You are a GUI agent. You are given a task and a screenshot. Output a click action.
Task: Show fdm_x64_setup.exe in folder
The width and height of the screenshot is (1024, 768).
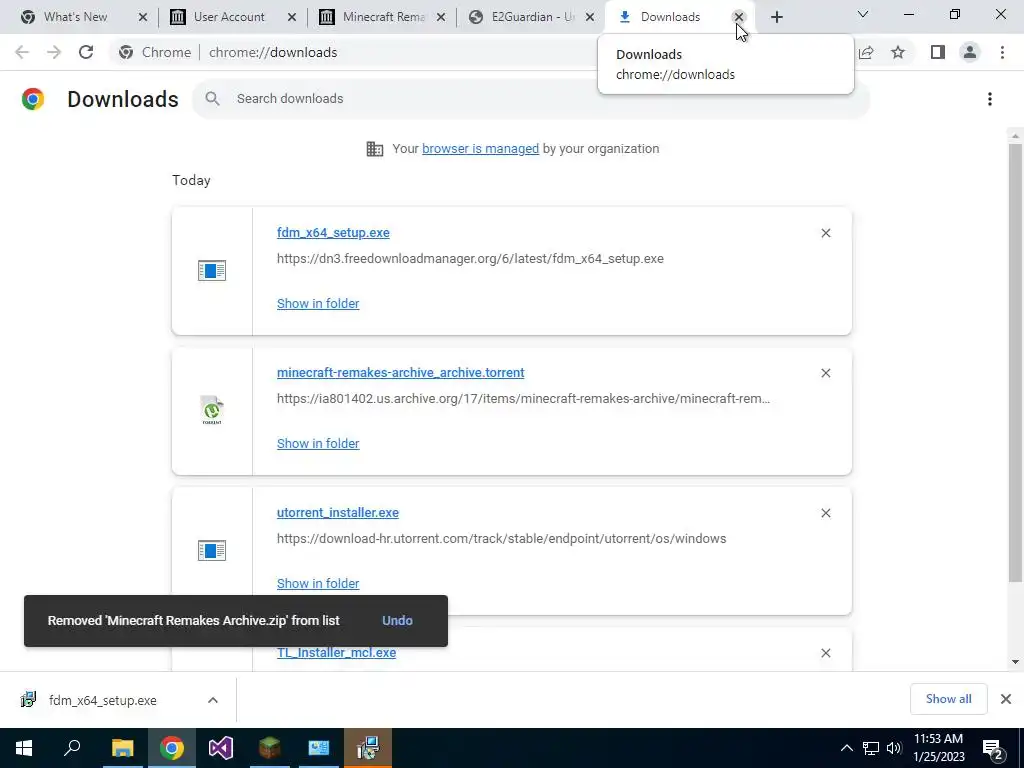point(318,304)
